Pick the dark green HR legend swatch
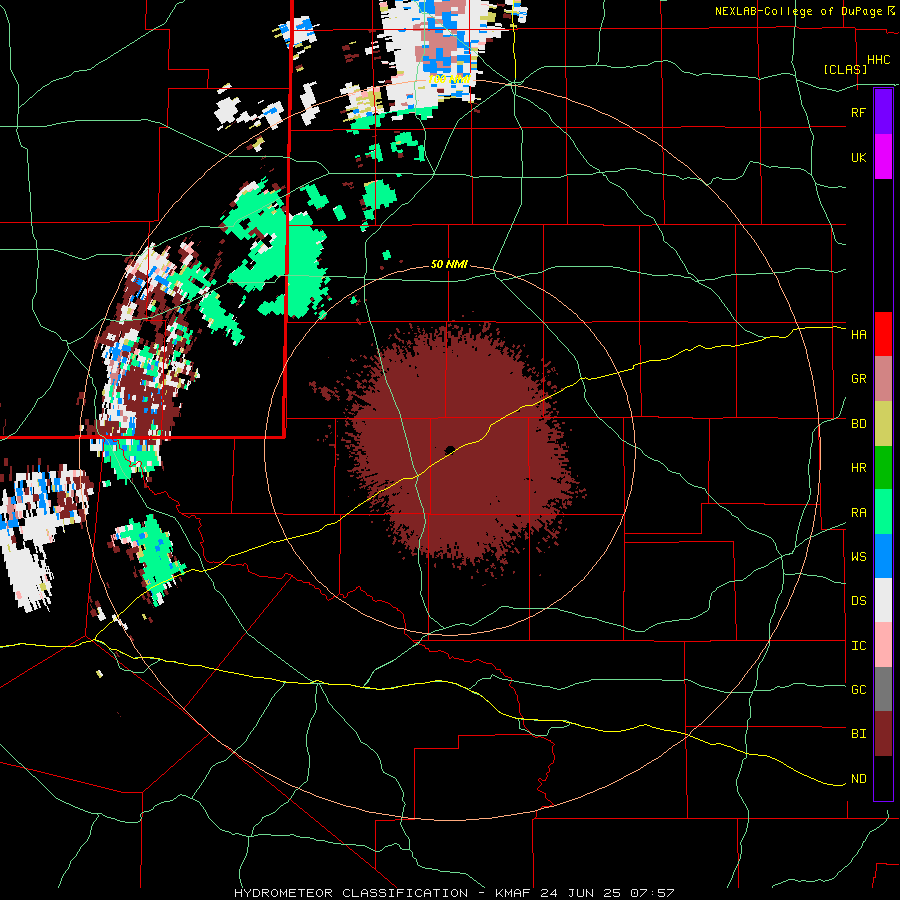 pyautogui.click(x=883, y=468)
